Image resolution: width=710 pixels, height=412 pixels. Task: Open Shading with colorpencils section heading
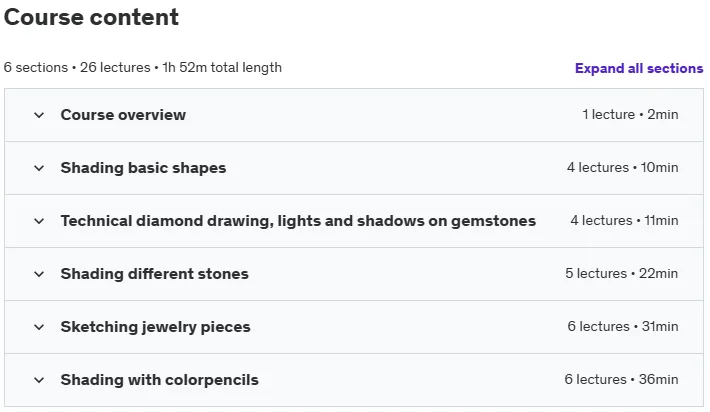click(x=159, y=380)
